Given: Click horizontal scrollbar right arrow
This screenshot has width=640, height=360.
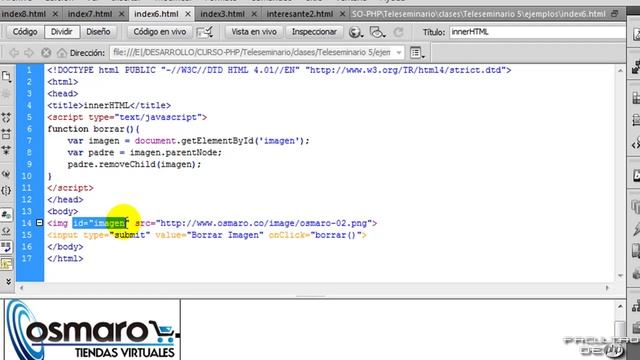Looking at the screenshot, I should (608, 288).
